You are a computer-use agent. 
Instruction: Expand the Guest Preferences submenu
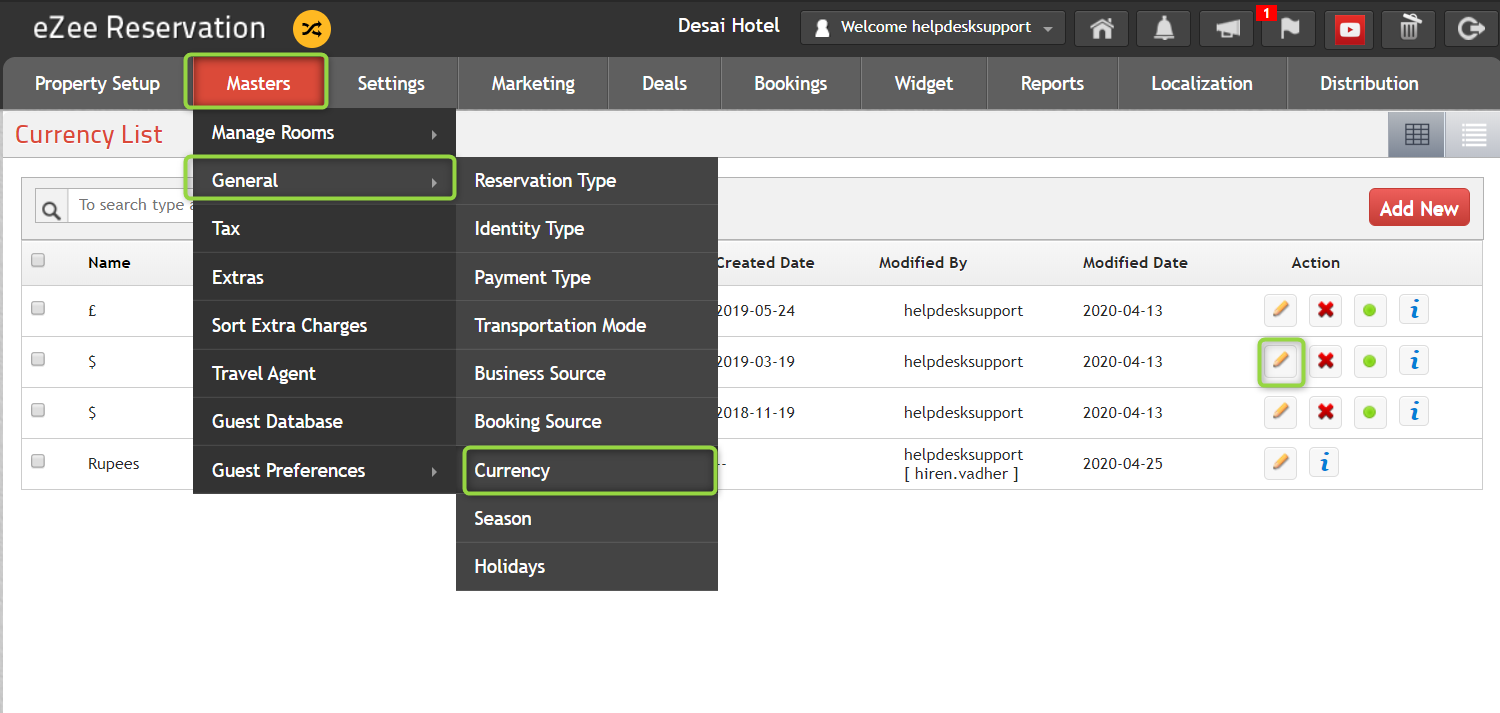(x=324, y=470)
